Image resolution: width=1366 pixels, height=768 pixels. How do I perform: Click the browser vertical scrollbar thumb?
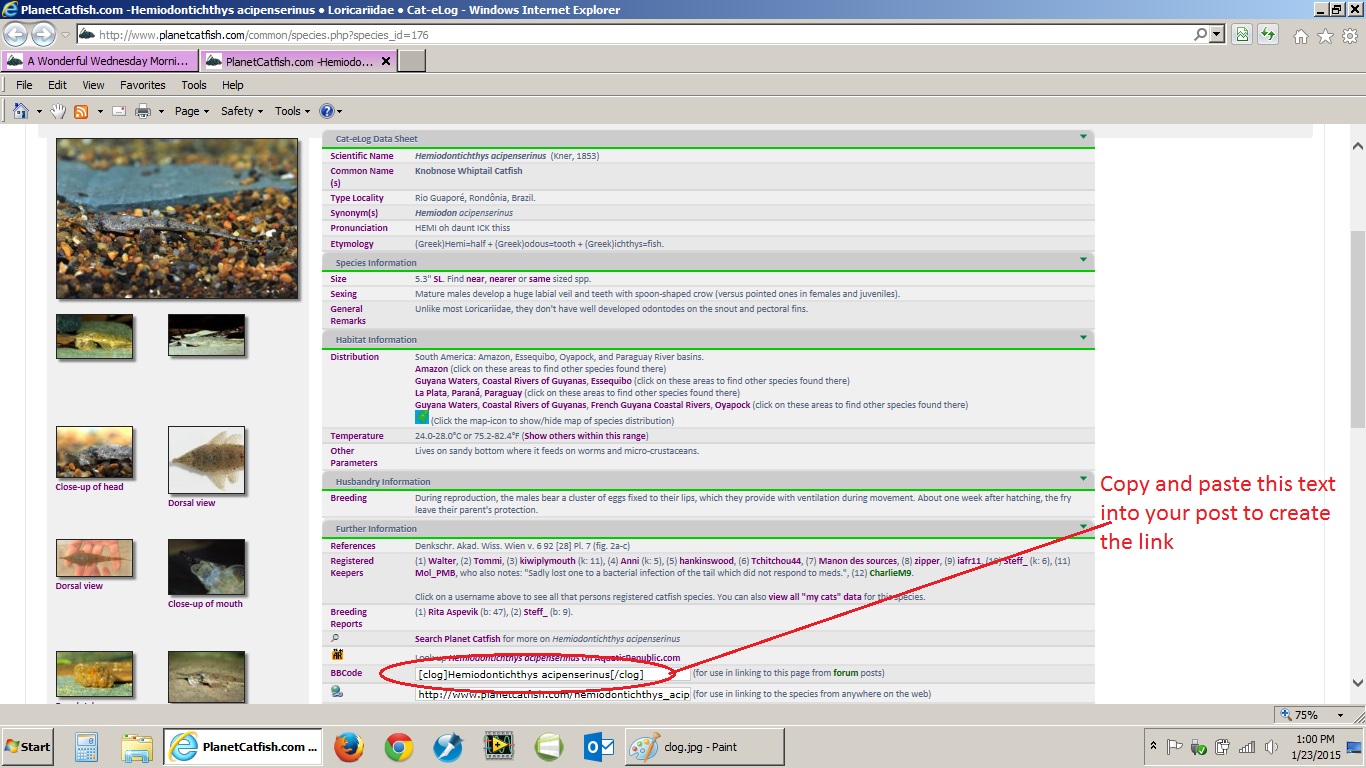pyautogui.click(x=1357, y=328)
